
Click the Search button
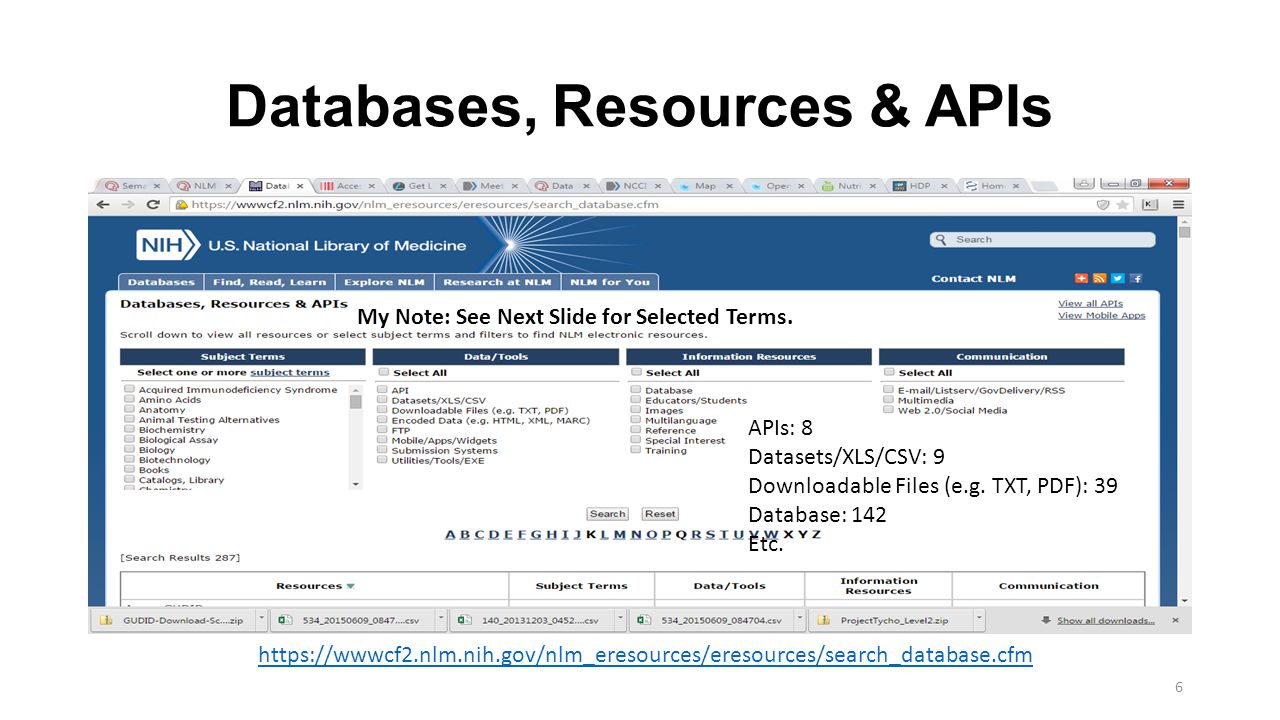607,514
